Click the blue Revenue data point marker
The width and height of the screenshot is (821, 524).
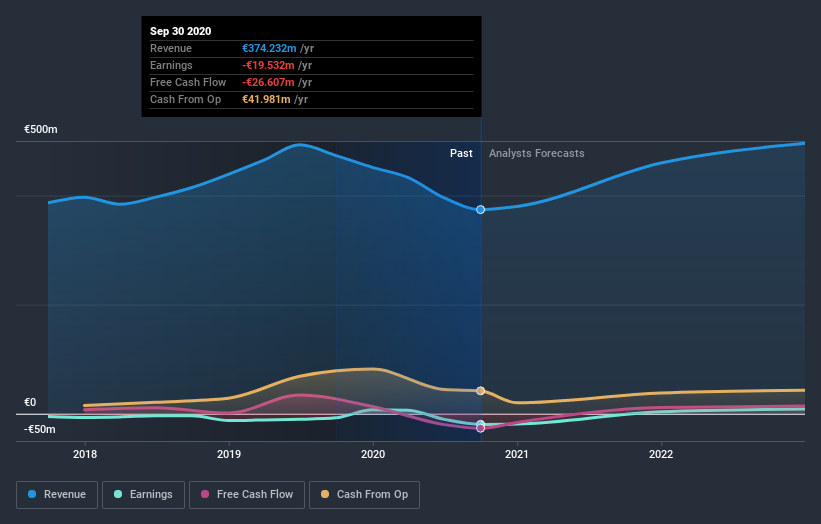pyautogui.click(x=481, y=209)
